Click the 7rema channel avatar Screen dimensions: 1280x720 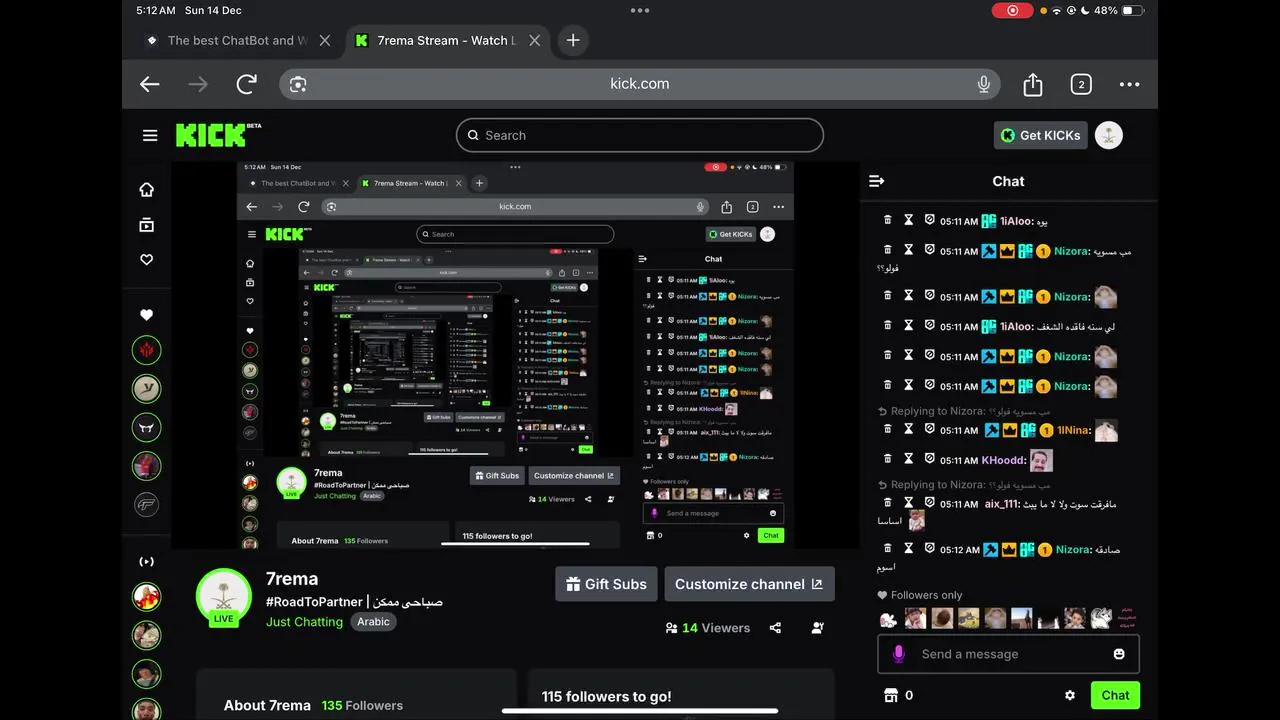(x=224, y=597)
